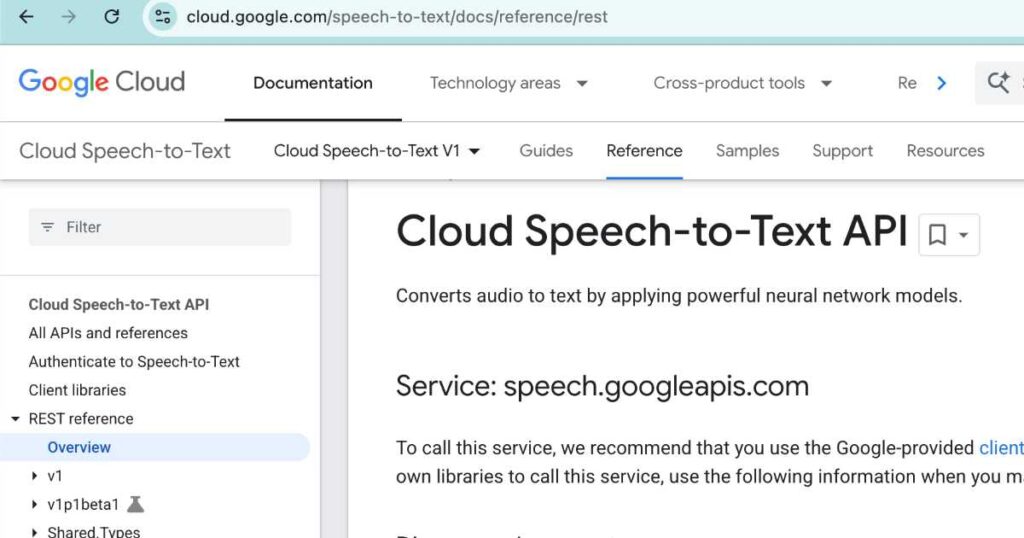Image resolution: width=1024 pixels, height=538 pixels.
Task: Click the bookmark icon beside the title
Action: pos(937,234)
